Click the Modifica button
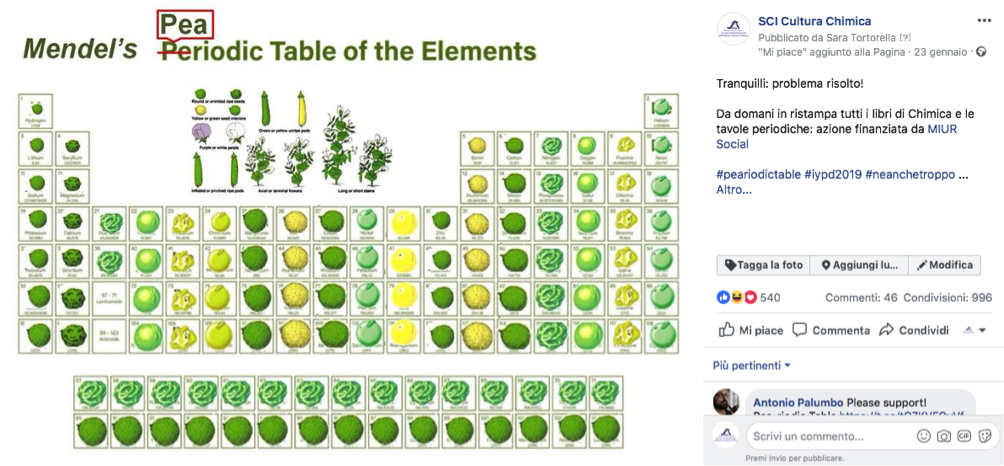Screen dimensions: 1004x466 (x=944, y=265)
